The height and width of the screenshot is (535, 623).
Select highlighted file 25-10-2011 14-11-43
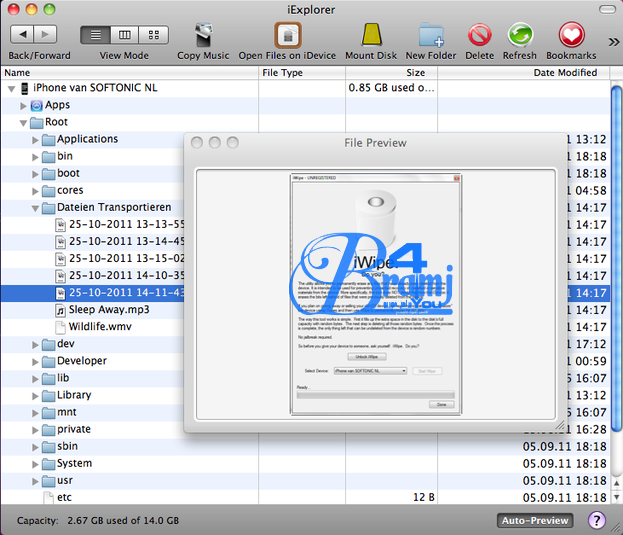[126, 293]
